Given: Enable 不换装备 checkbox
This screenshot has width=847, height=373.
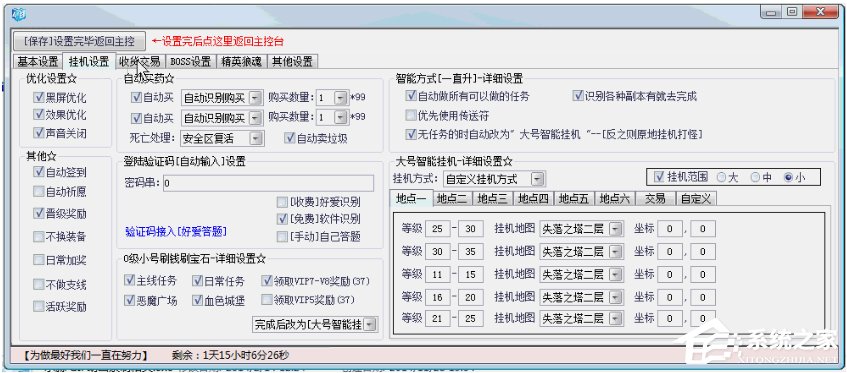Looking at the screenshot, I should (59, 236).
